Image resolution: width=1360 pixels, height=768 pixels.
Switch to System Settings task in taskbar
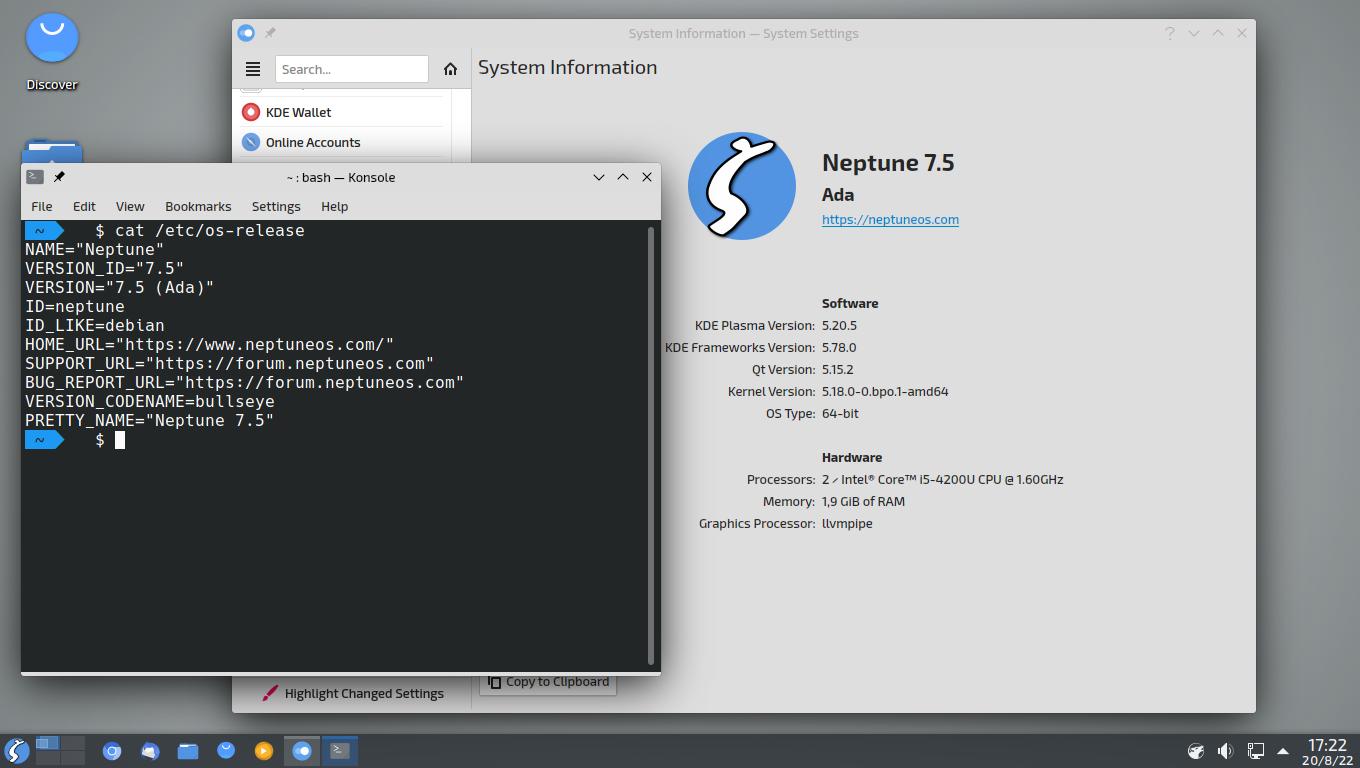302,751
